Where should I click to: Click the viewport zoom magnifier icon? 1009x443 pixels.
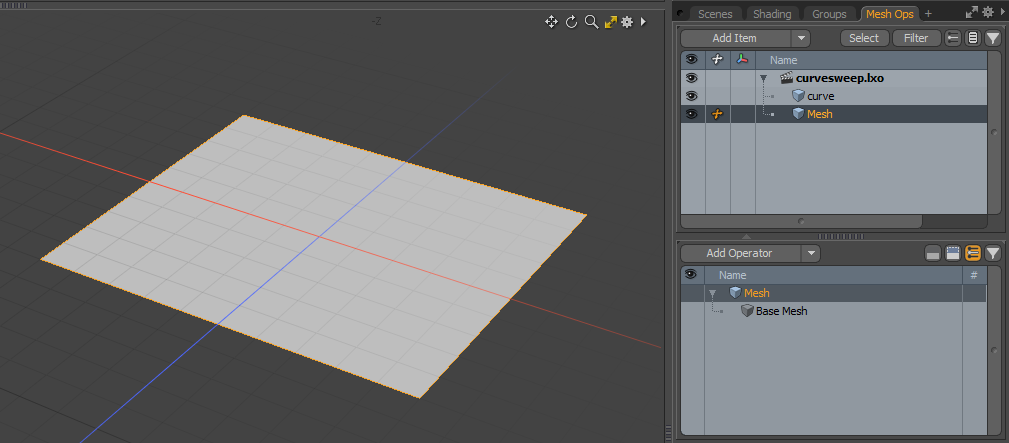click(x=591, y=21)
